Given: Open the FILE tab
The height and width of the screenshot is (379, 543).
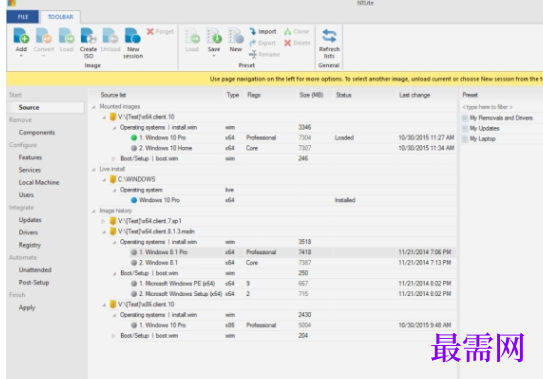Looking at the screenshot, I should tap(23, 17).
